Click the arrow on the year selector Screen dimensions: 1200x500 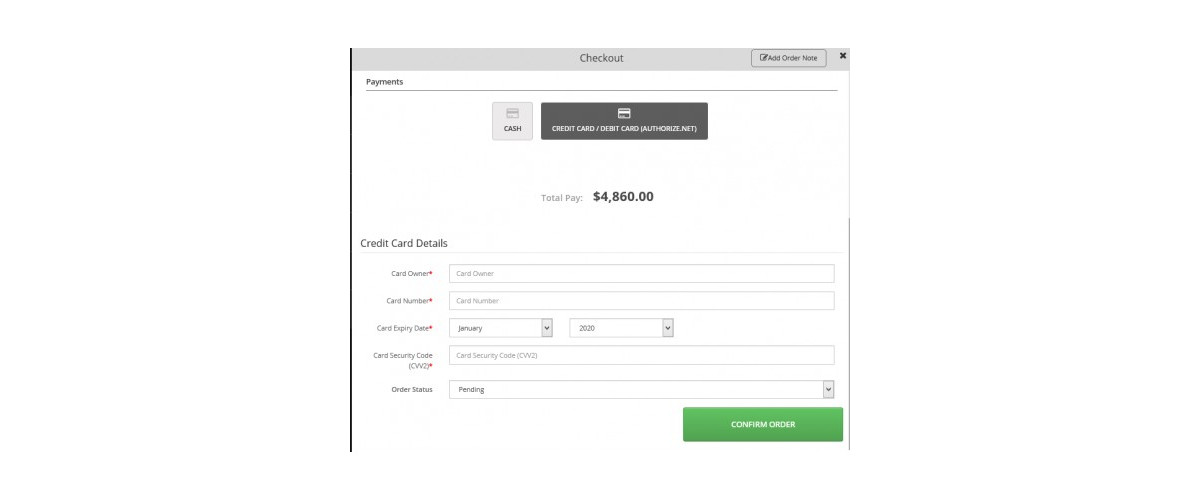pos(668,328)
